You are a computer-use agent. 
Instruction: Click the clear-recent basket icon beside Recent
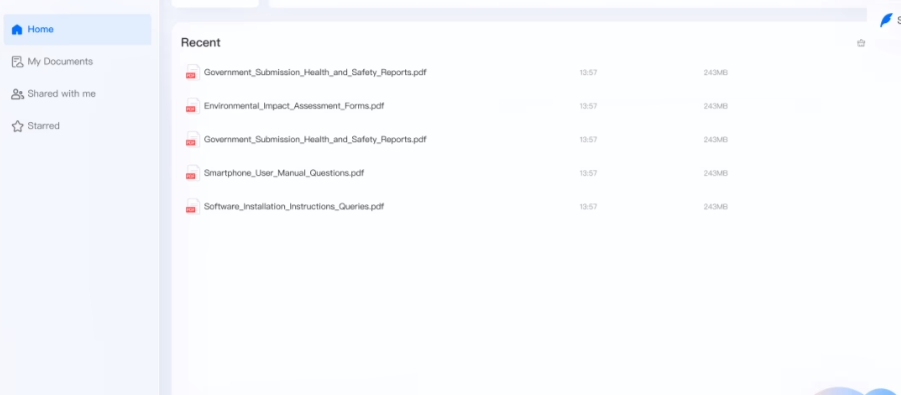tap(861, 43)
